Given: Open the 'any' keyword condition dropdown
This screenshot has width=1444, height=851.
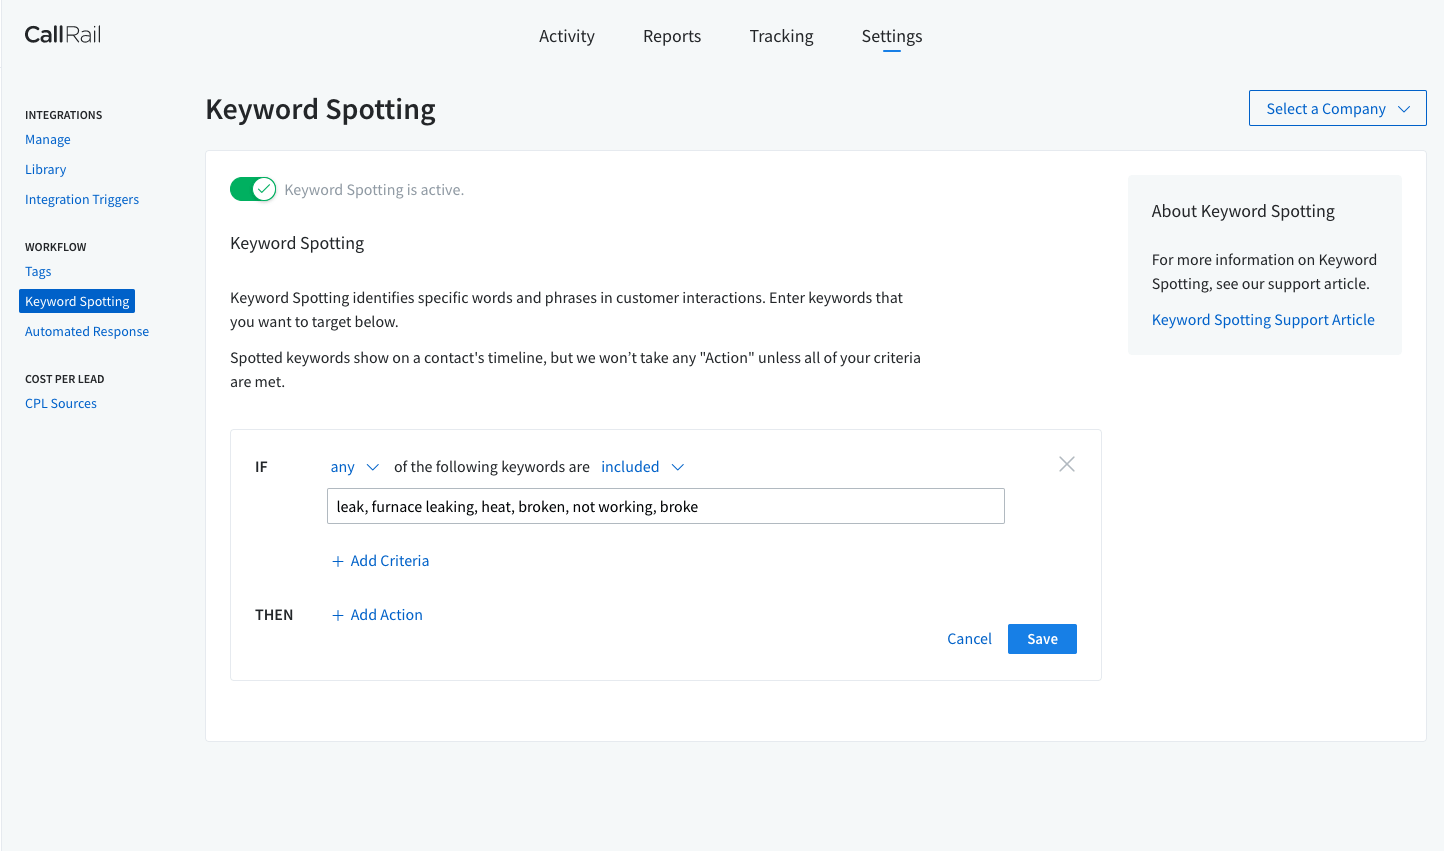Looking at the screenshot, I should 354,466.
